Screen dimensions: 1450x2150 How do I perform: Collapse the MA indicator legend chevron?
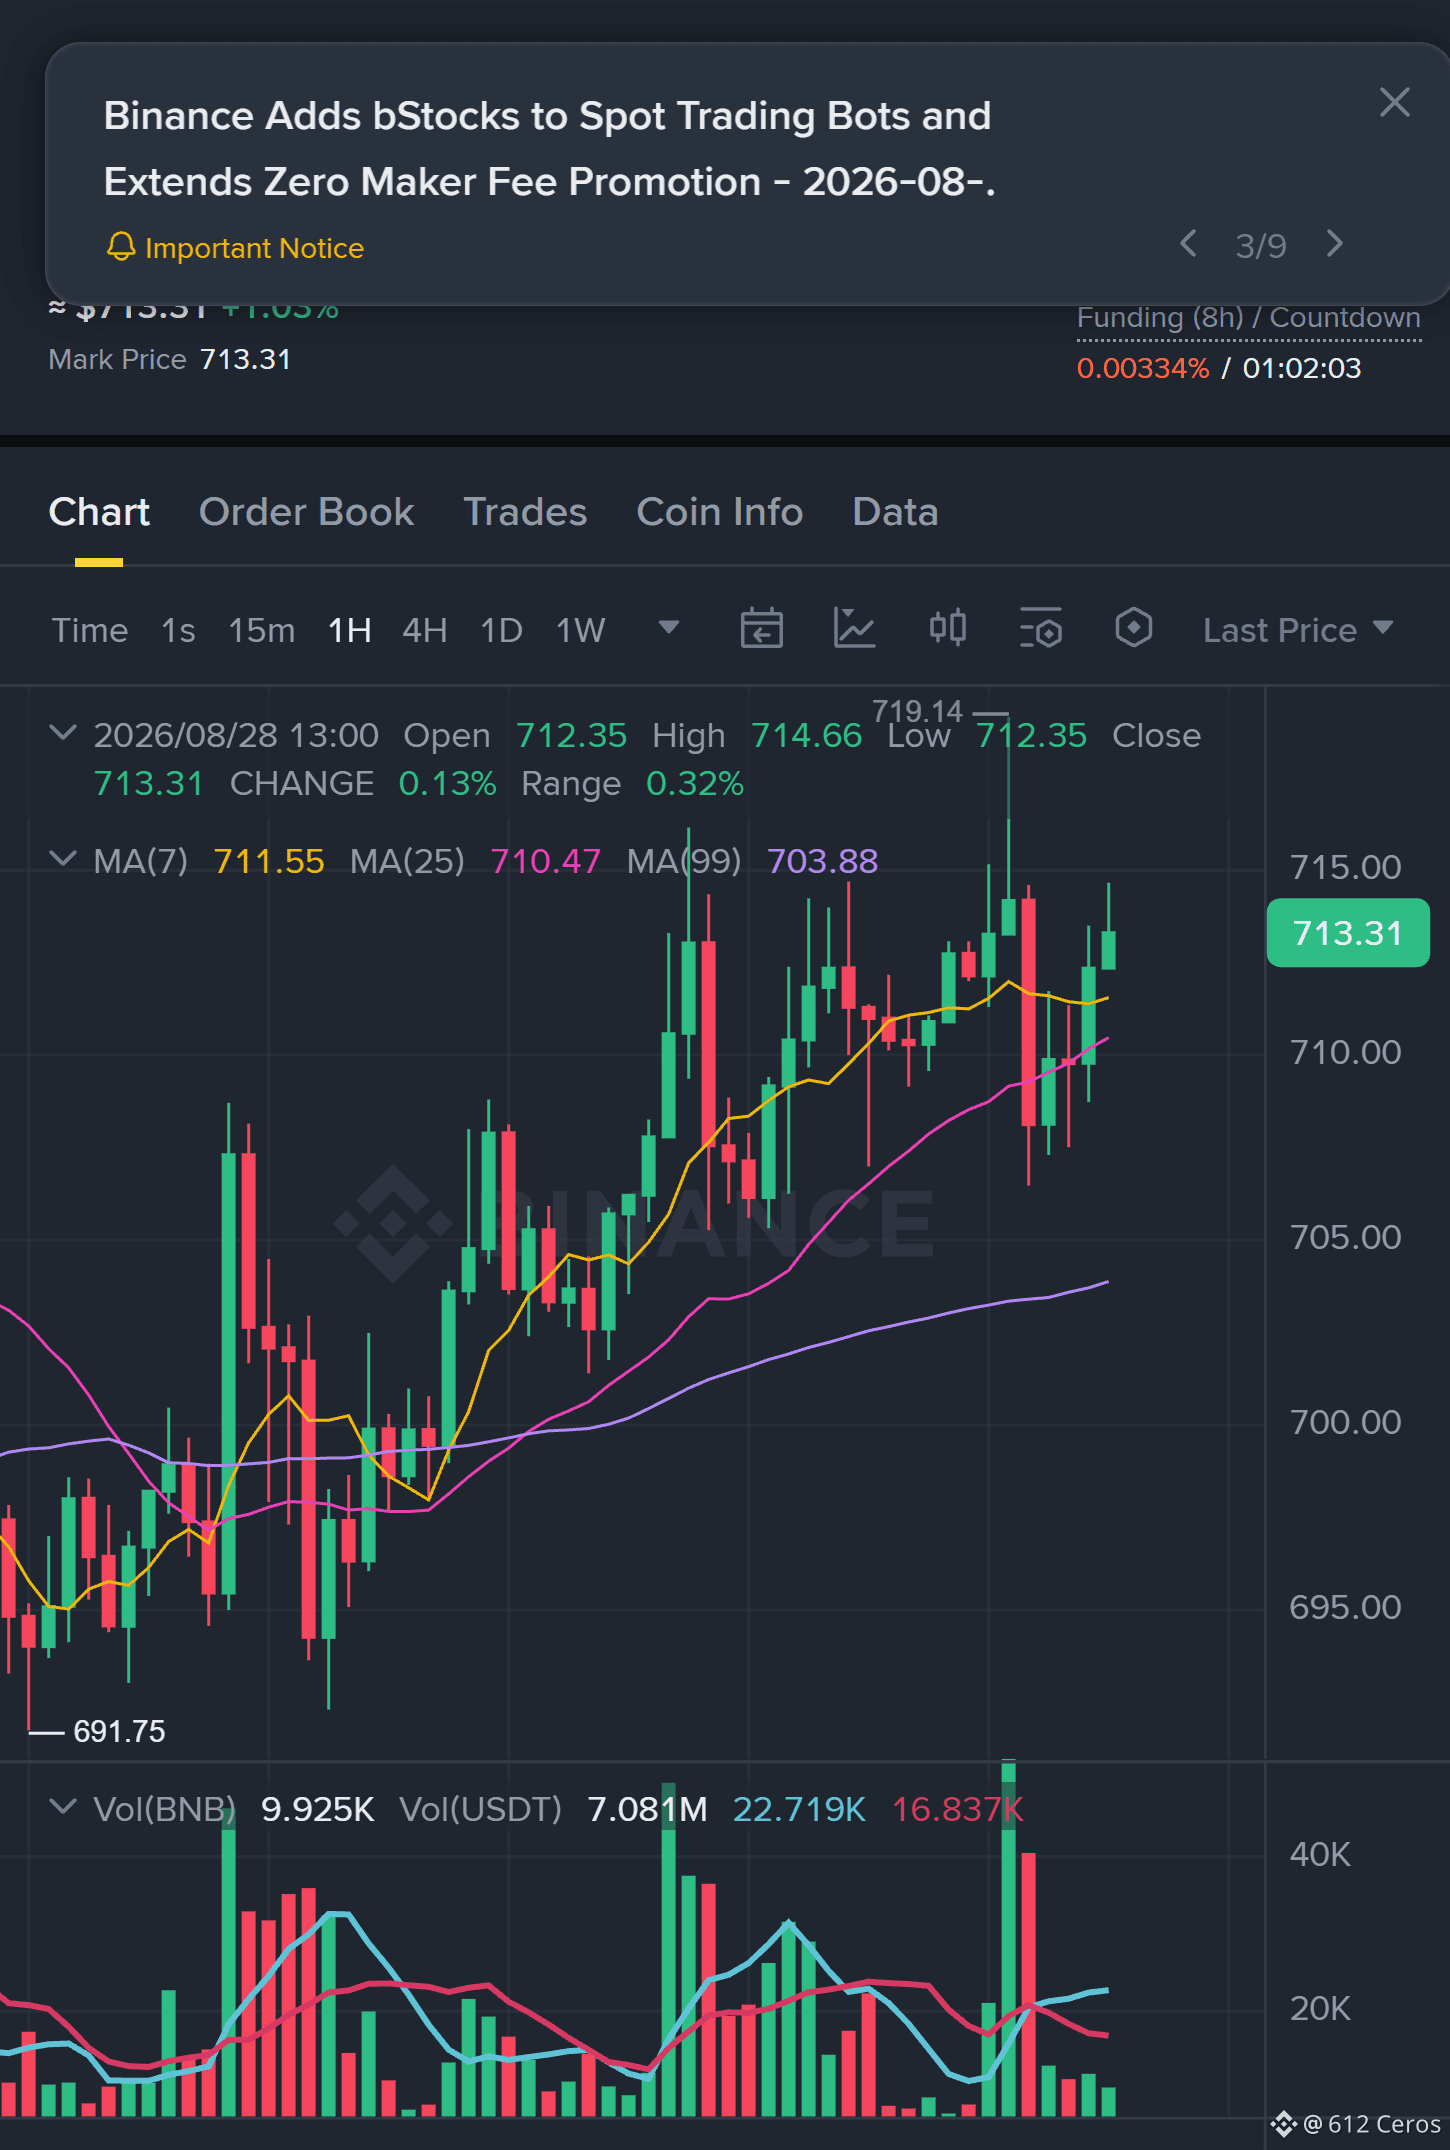pos(62,859)
